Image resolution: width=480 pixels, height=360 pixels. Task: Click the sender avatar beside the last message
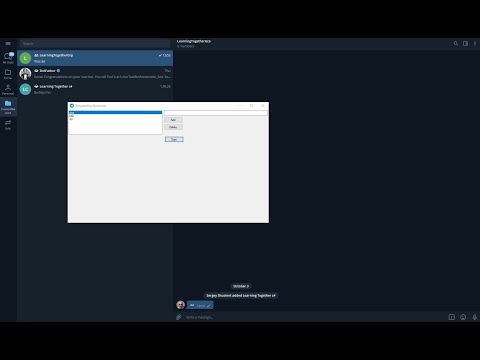pos(180,305)
